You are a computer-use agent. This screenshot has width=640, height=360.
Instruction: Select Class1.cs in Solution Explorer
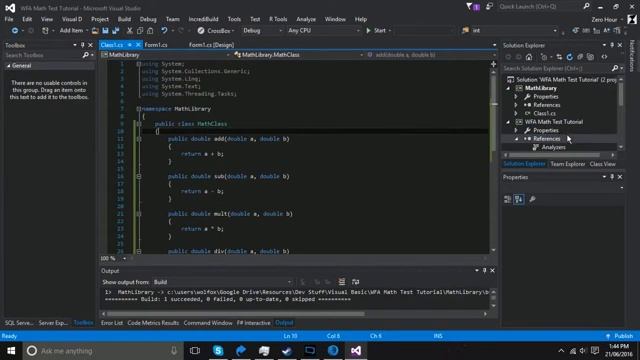coord(544,113)
